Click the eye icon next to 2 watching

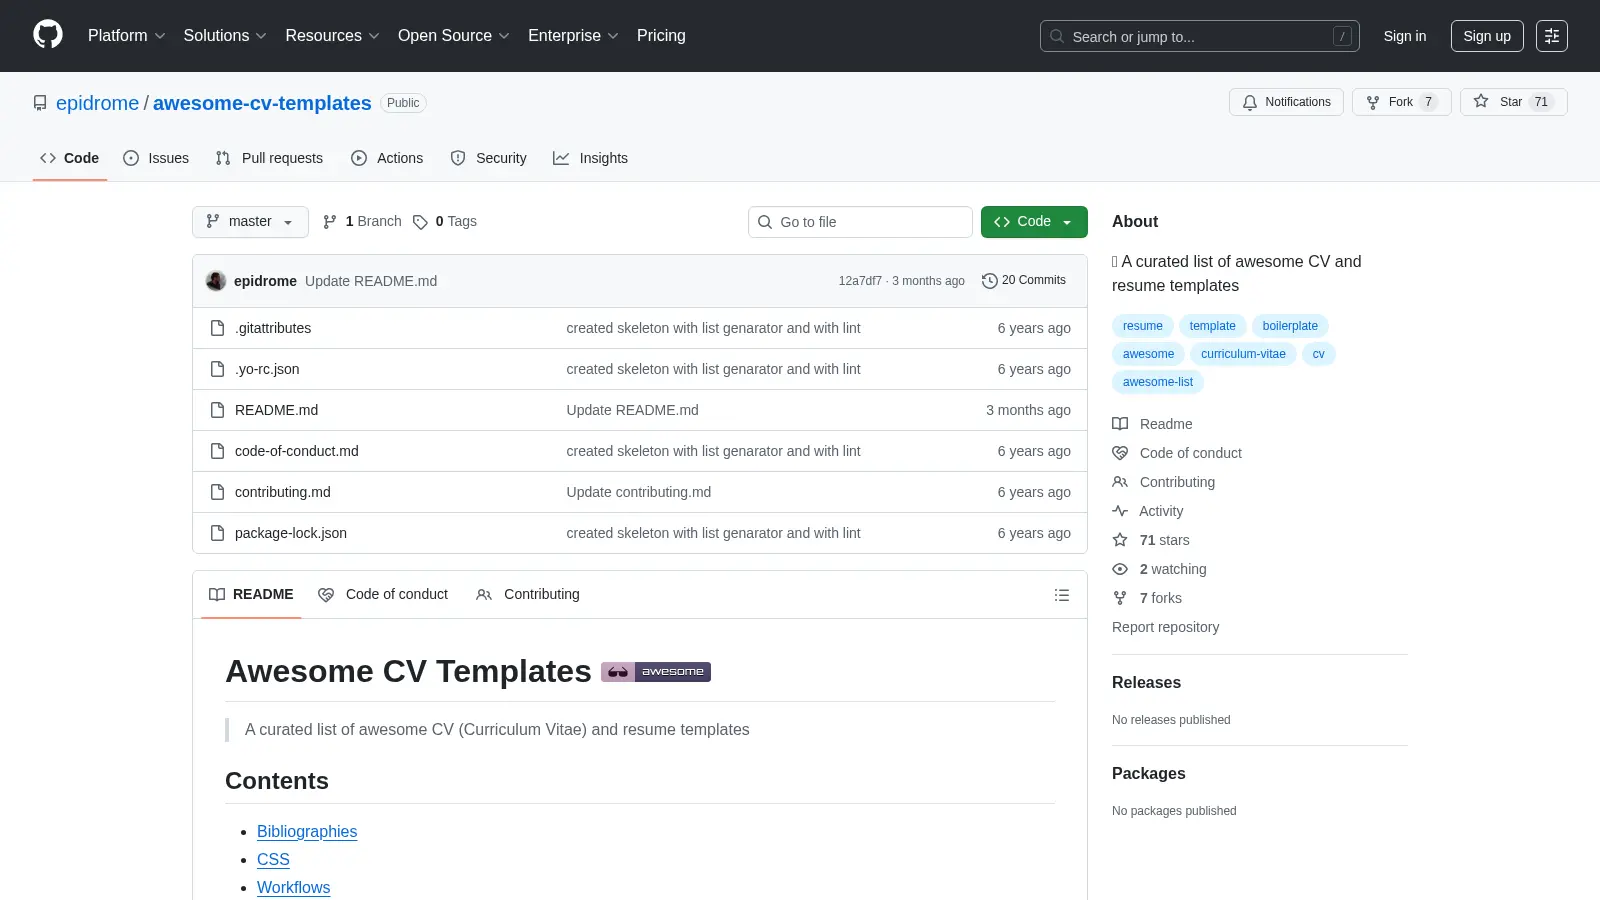pos(1120,569)
